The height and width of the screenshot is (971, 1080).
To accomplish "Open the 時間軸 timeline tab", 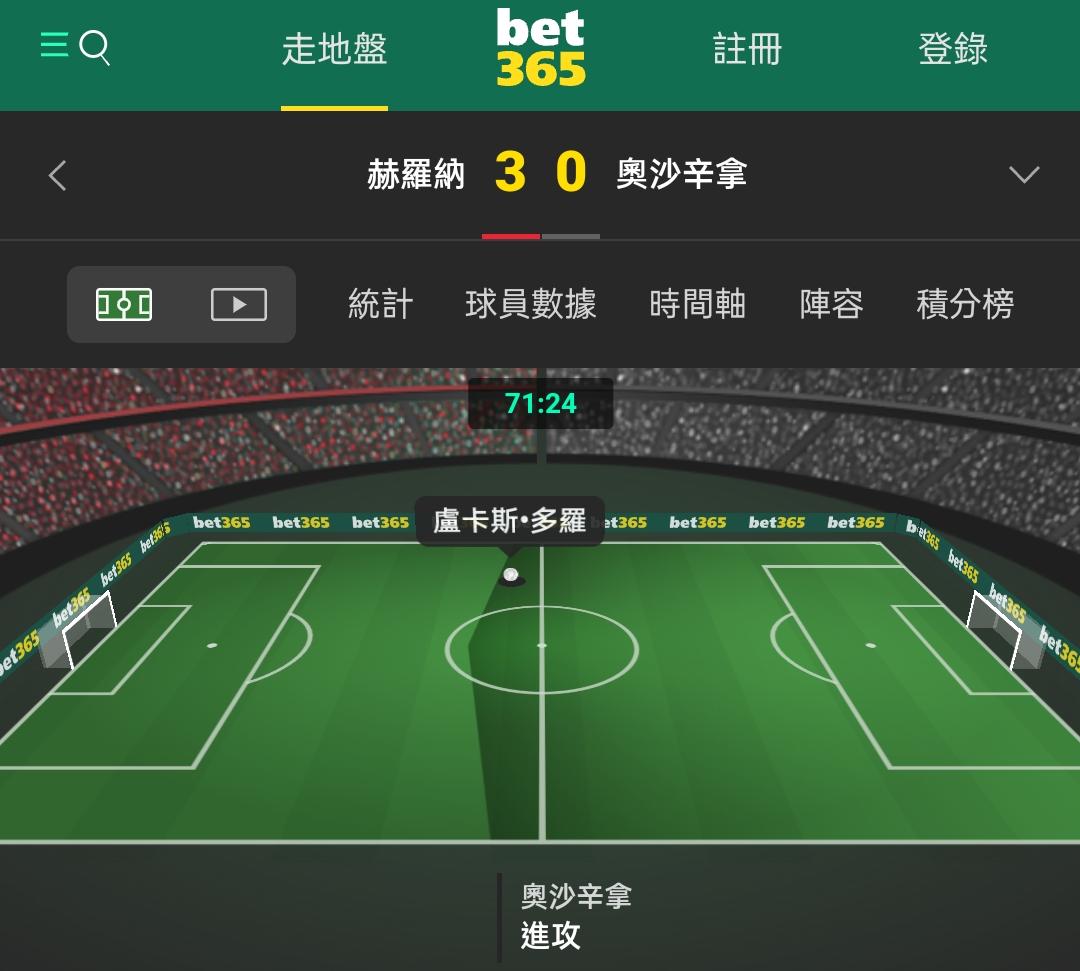I will click(x=697, y=304).
